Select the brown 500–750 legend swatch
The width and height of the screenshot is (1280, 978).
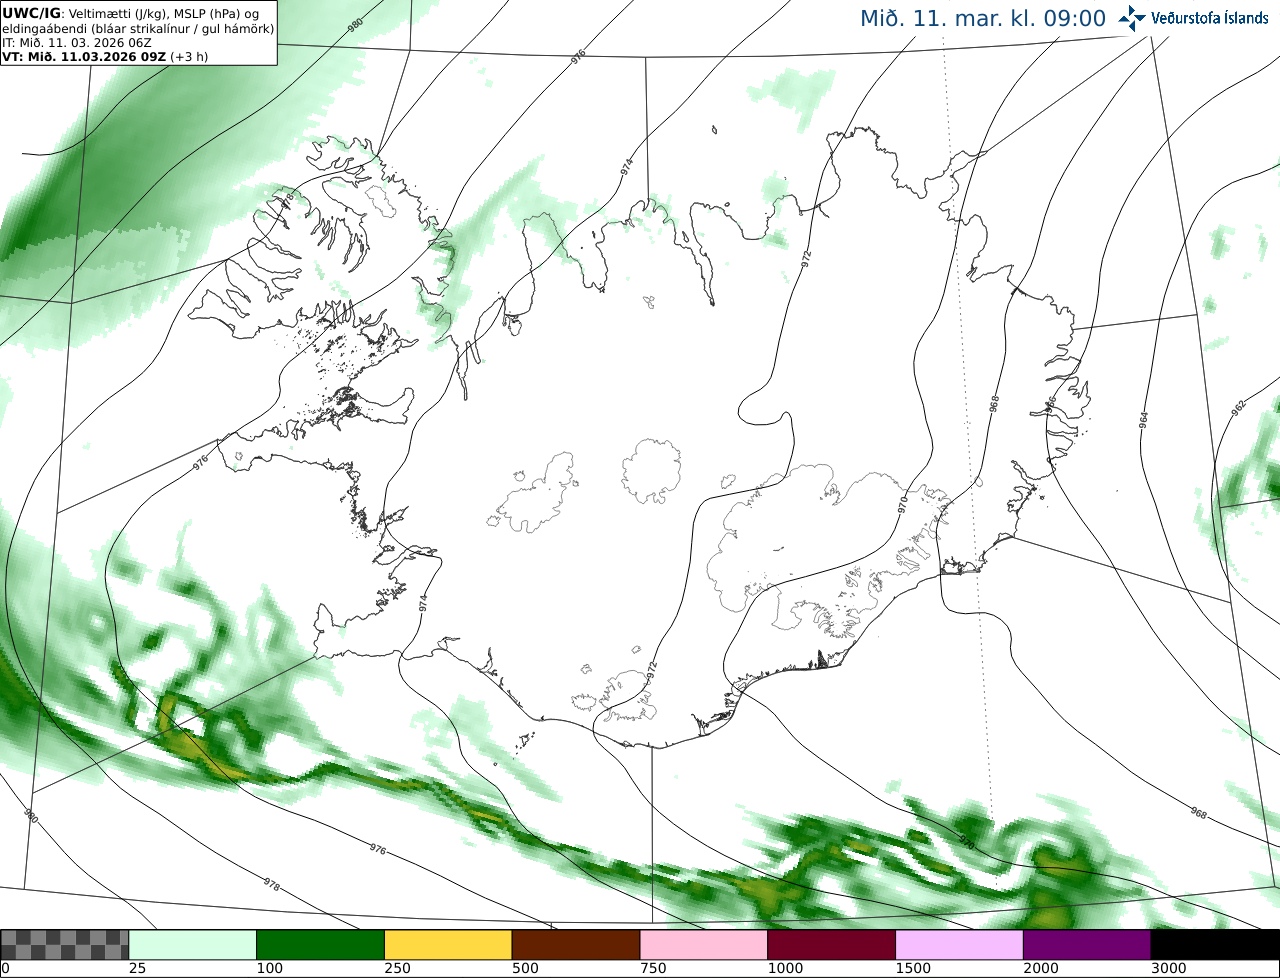(576, 945)
